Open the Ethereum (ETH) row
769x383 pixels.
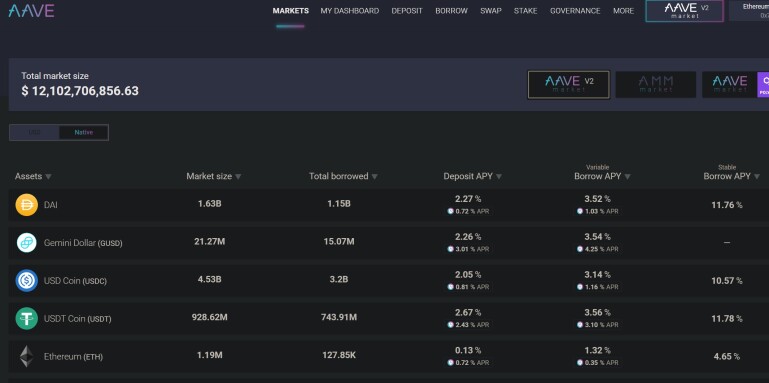click(x=388, y=357)
